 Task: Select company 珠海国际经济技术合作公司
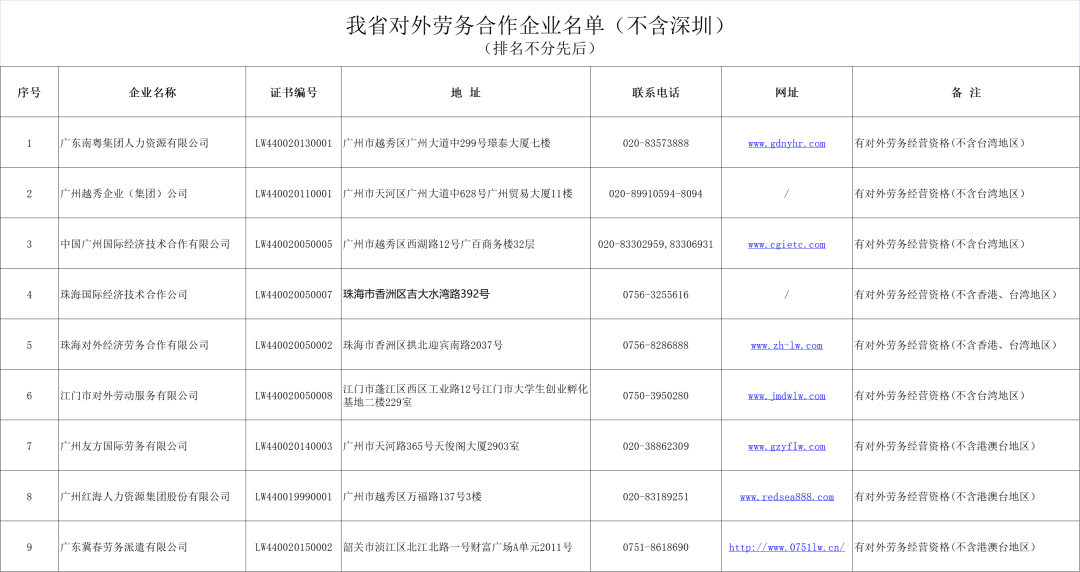(x=123, y=294)
